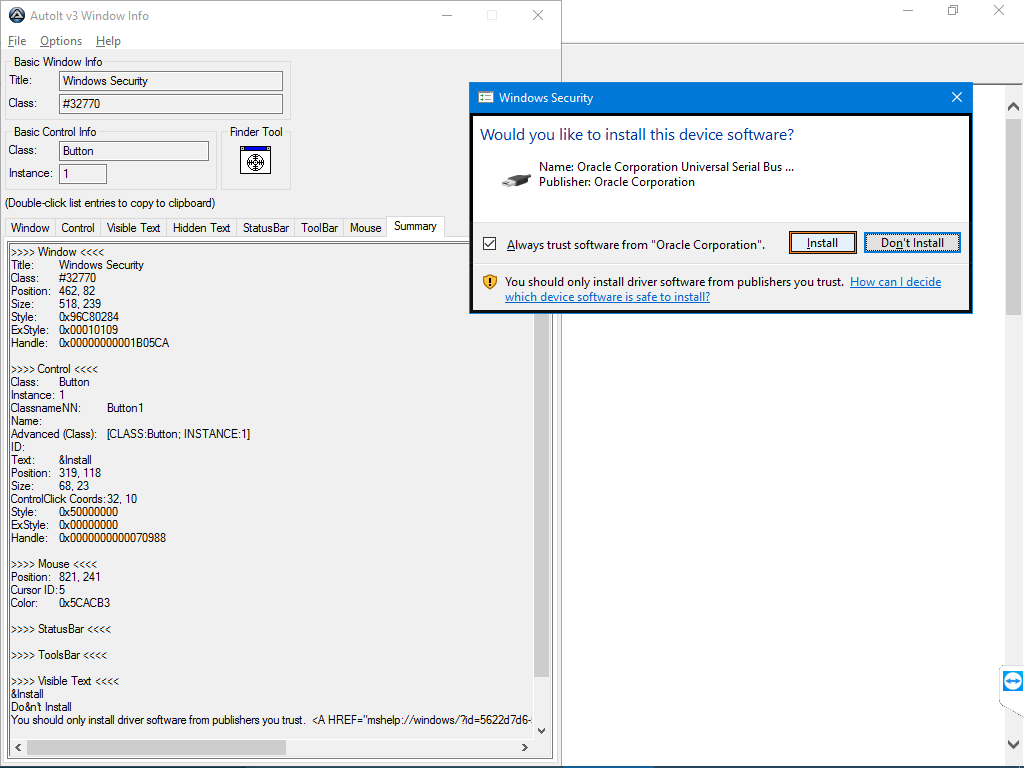Click the window Class field showing #32770
1024x768 pixels.
tap(171, 104)
